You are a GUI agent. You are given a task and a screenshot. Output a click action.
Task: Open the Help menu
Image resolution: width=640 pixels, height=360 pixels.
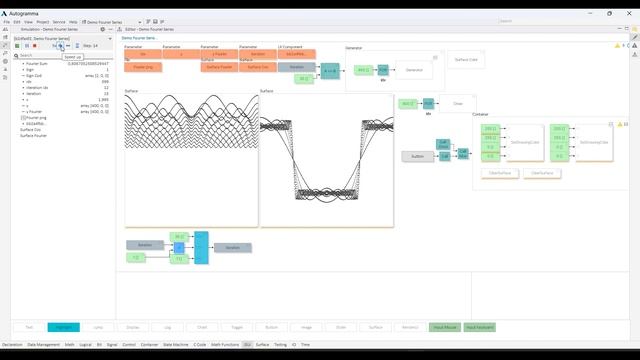[x=73, y=22]
